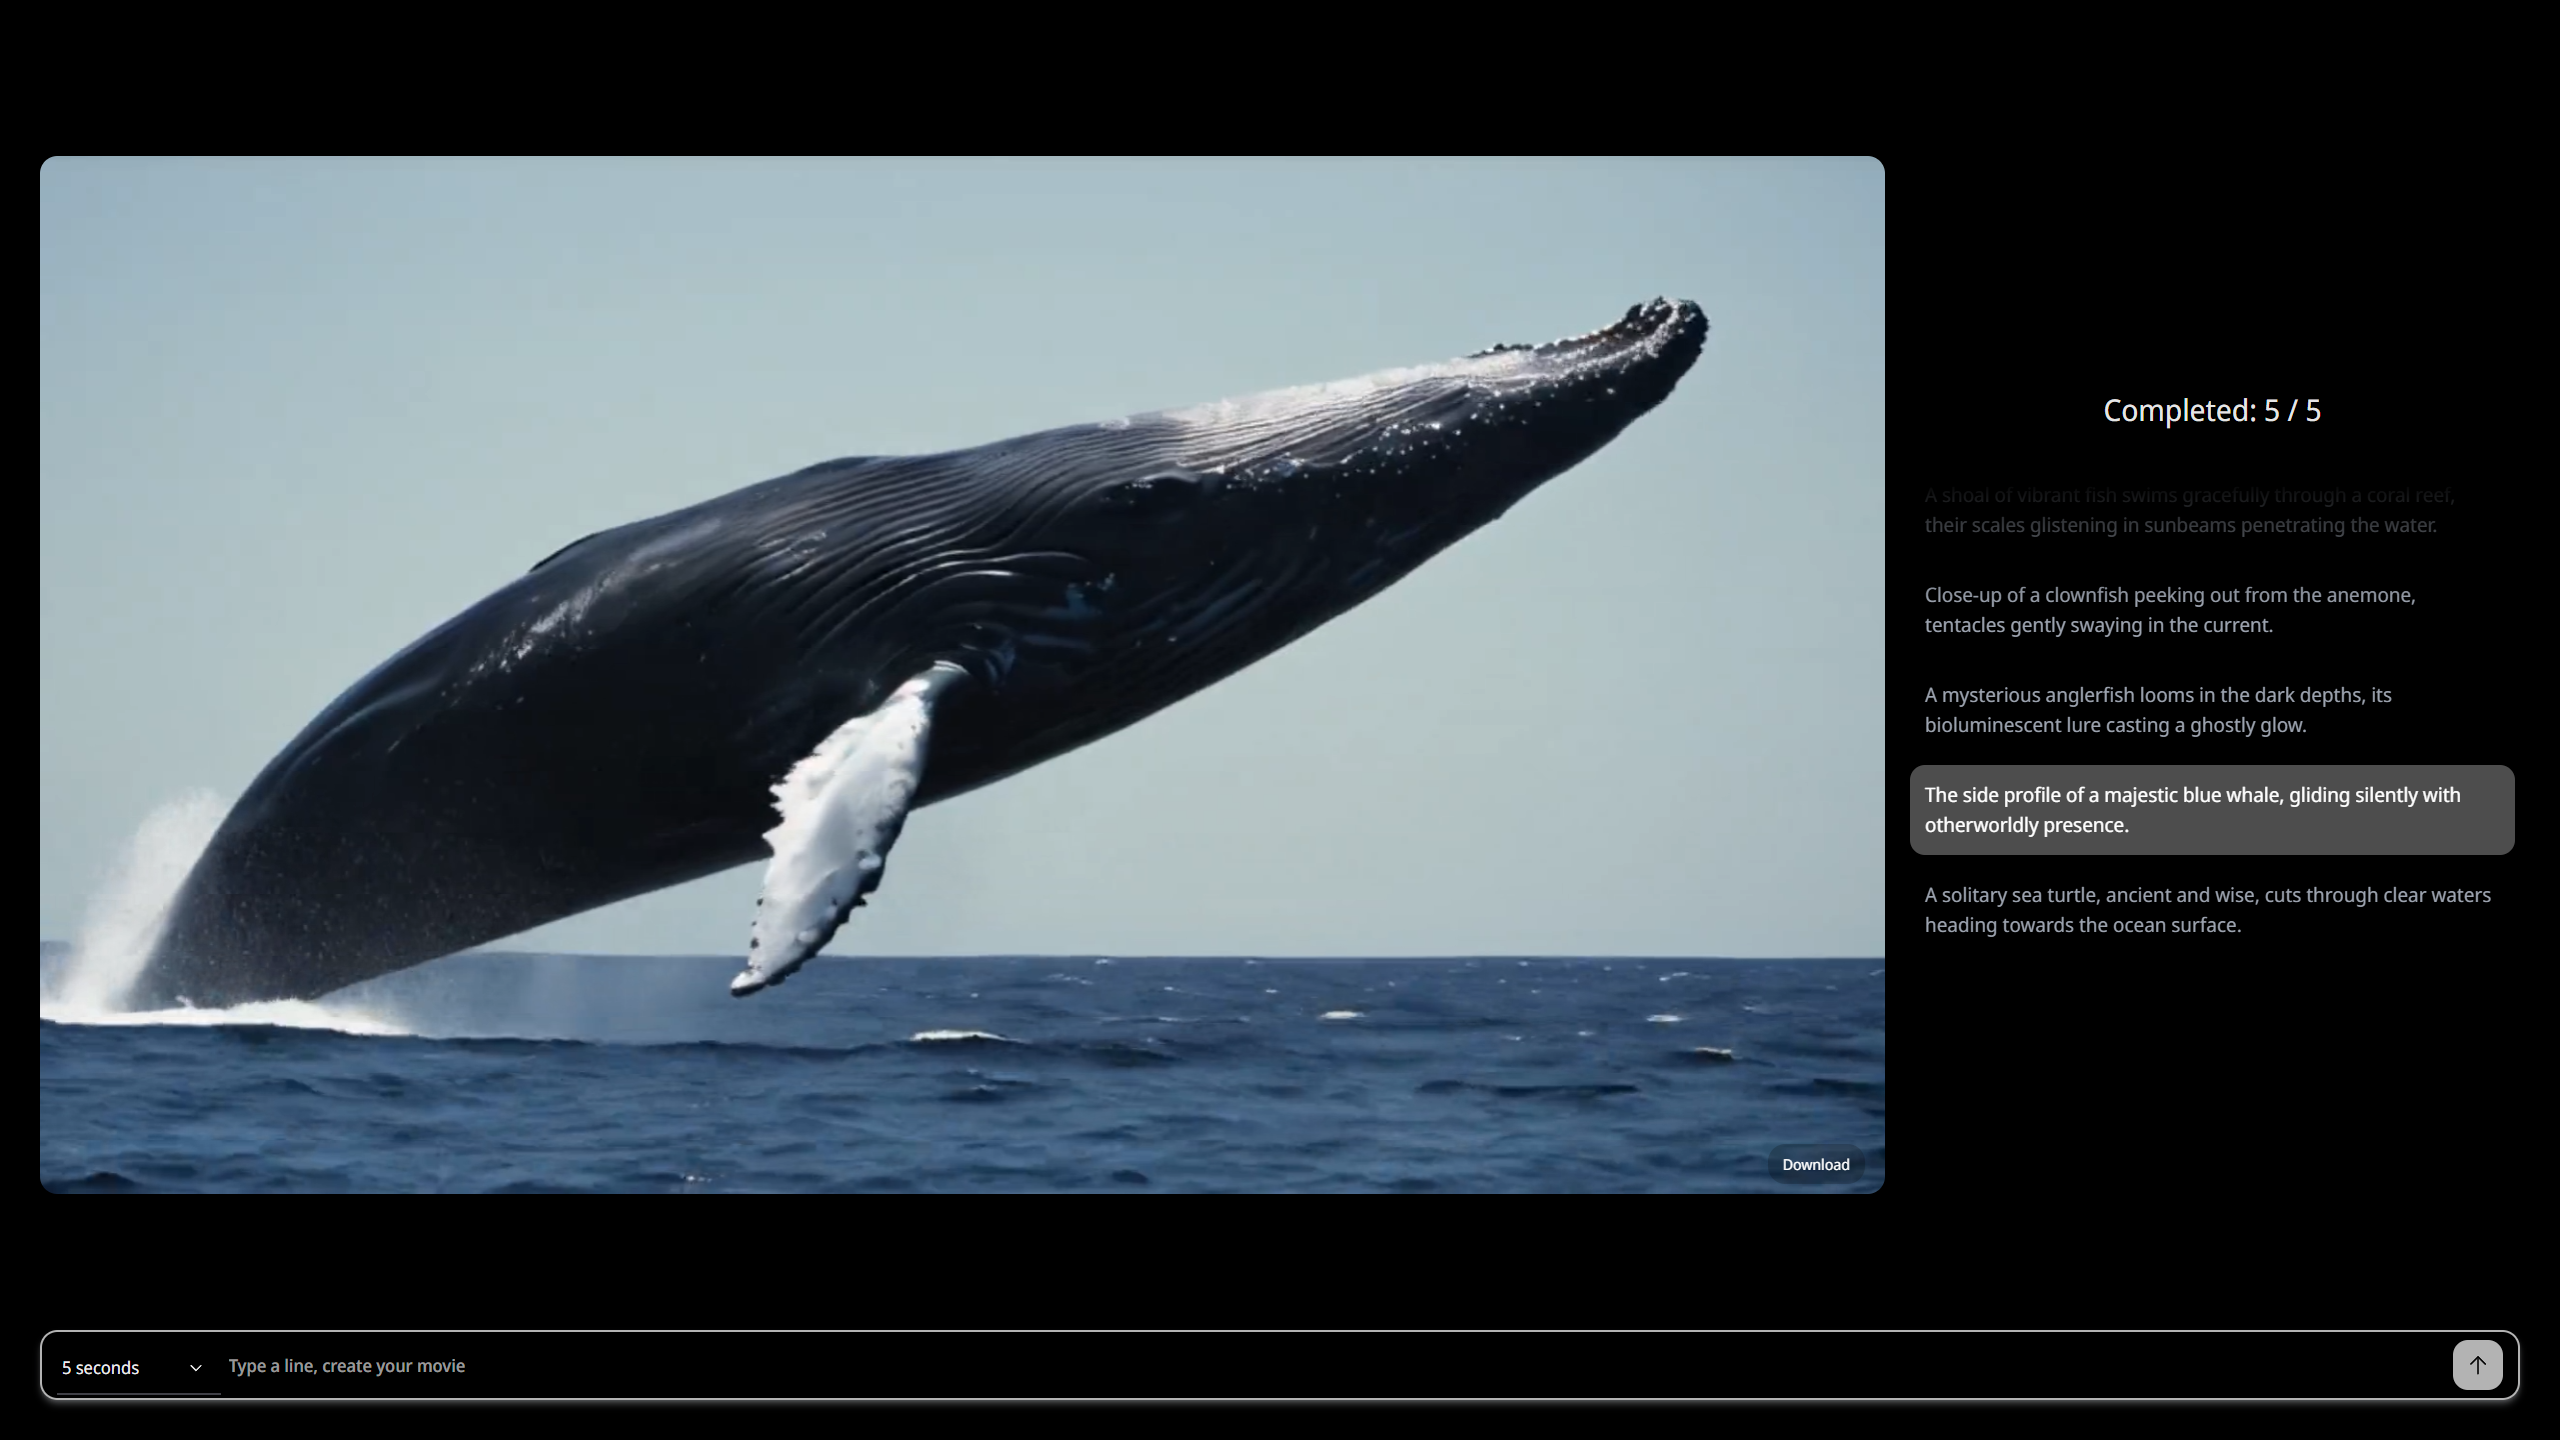Select the faded shoal of vibrant fish prompt
Viewport: 2560px width, 1440px height.
click(x=2188, y=510)
